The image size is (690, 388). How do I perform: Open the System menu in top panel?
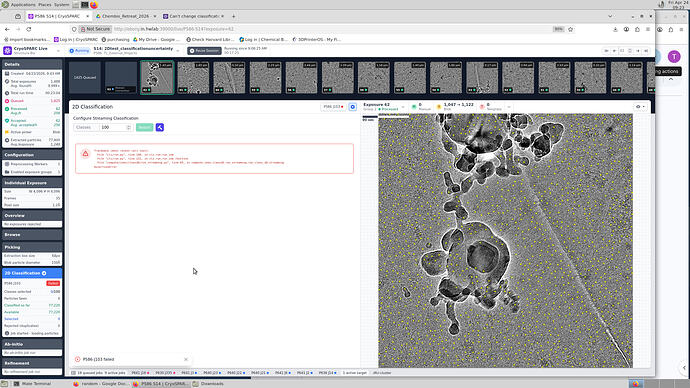point(62,5)
